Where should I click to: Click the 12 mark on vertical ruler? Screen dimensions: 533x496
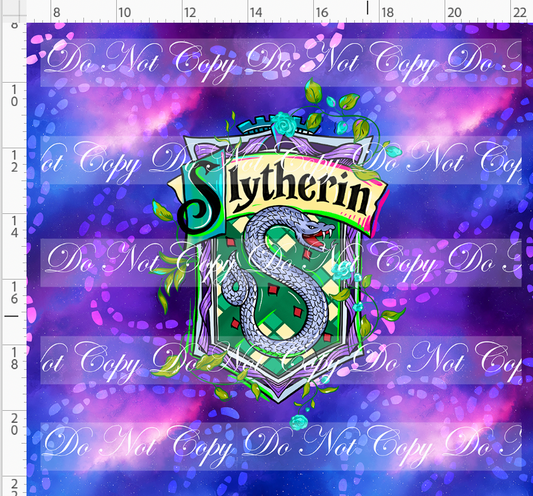[14, 161]
